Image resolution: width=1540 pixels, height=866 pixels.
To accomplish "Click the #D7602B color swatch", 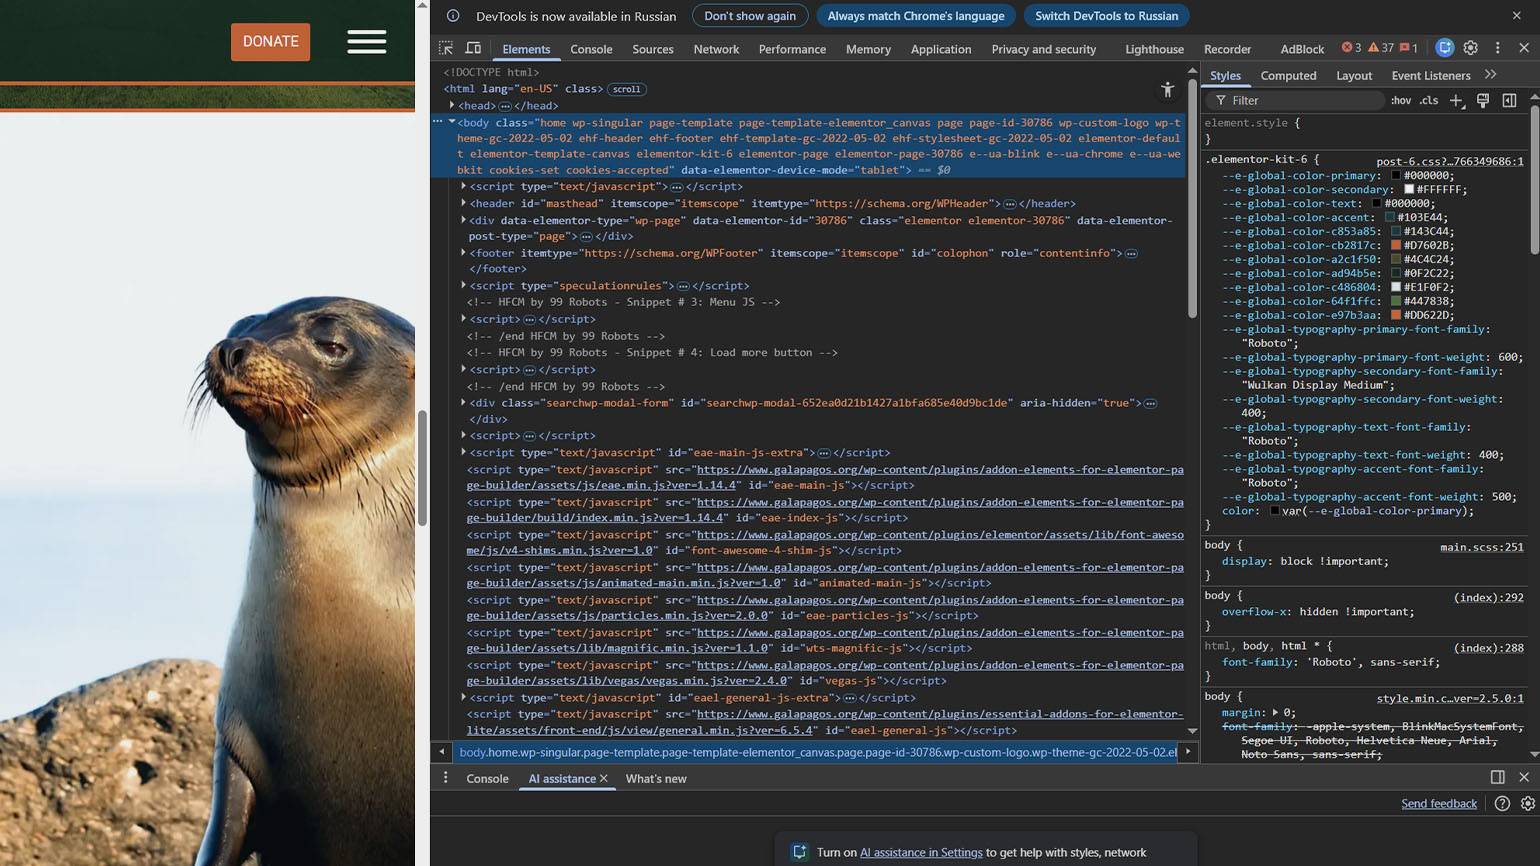I will point(1396,245).
